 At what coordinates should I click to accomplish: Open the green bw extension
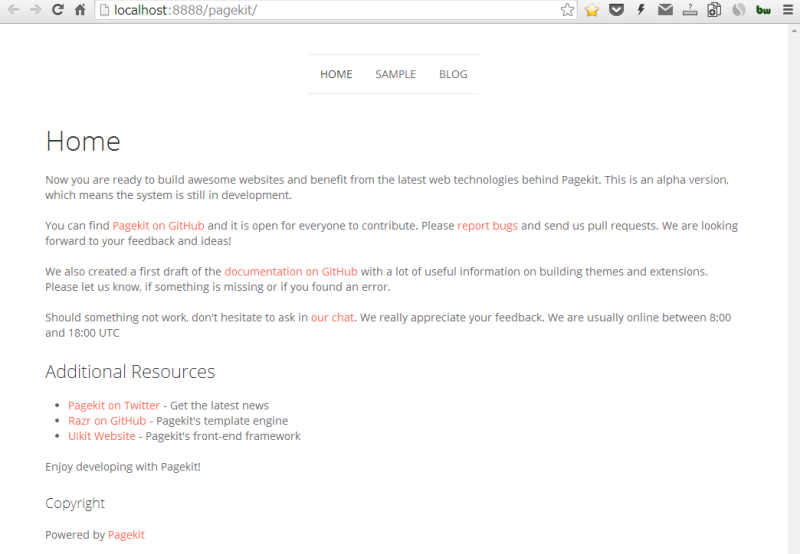click(763, 10)
